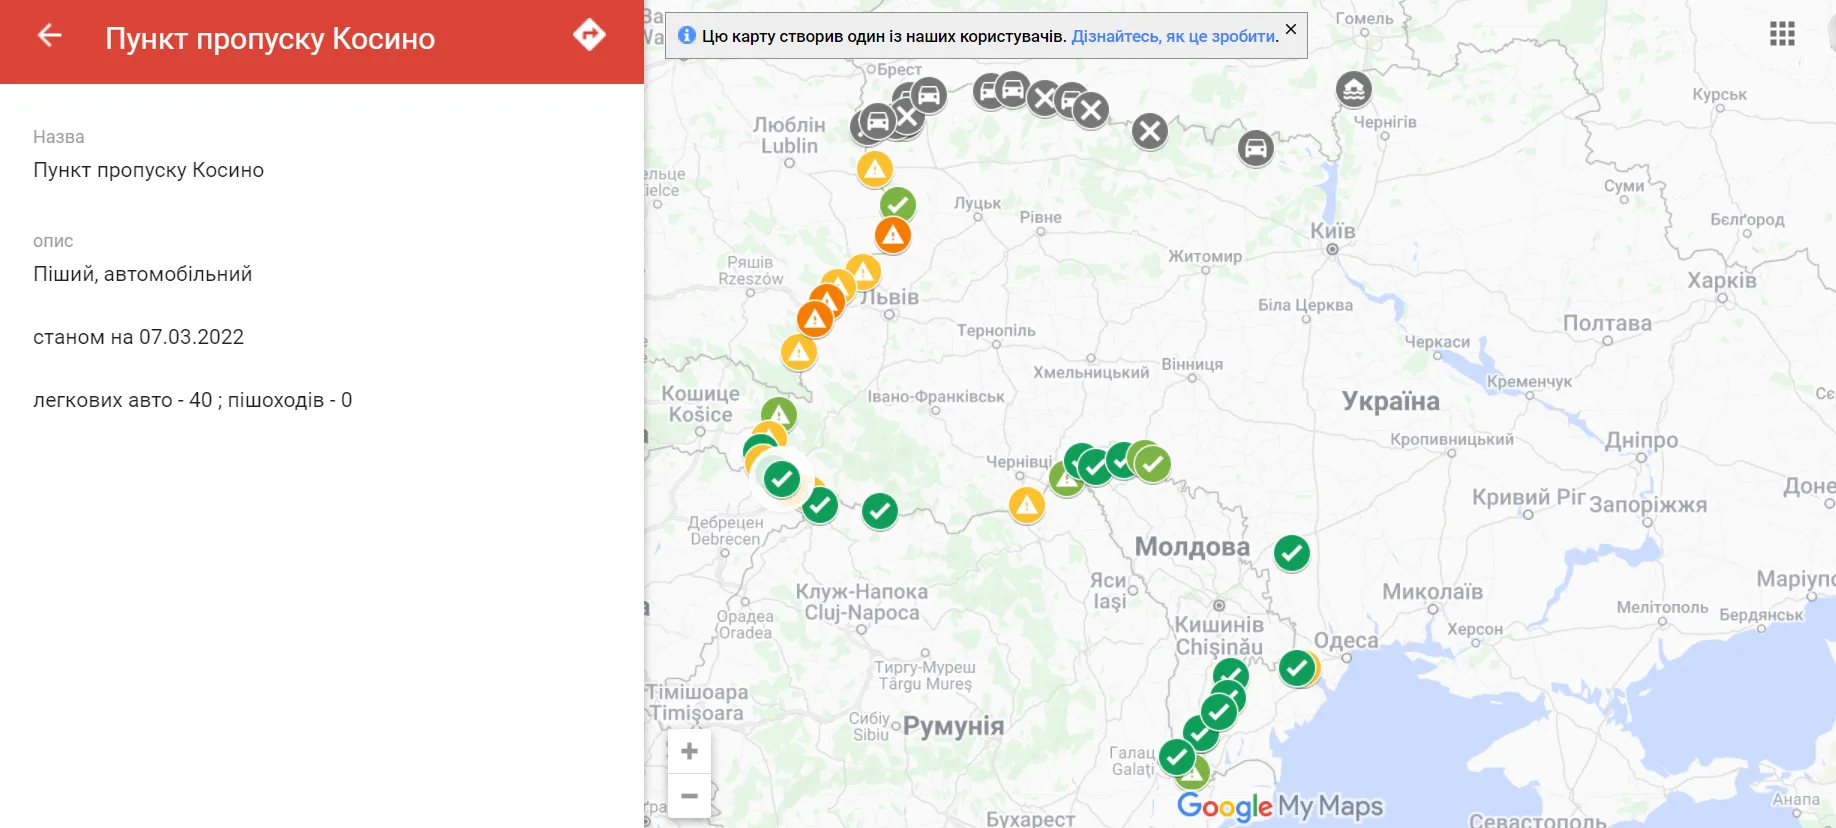Click the Тернопіль city label
This screenshot has height=828, width=1836.
point(996,330)
